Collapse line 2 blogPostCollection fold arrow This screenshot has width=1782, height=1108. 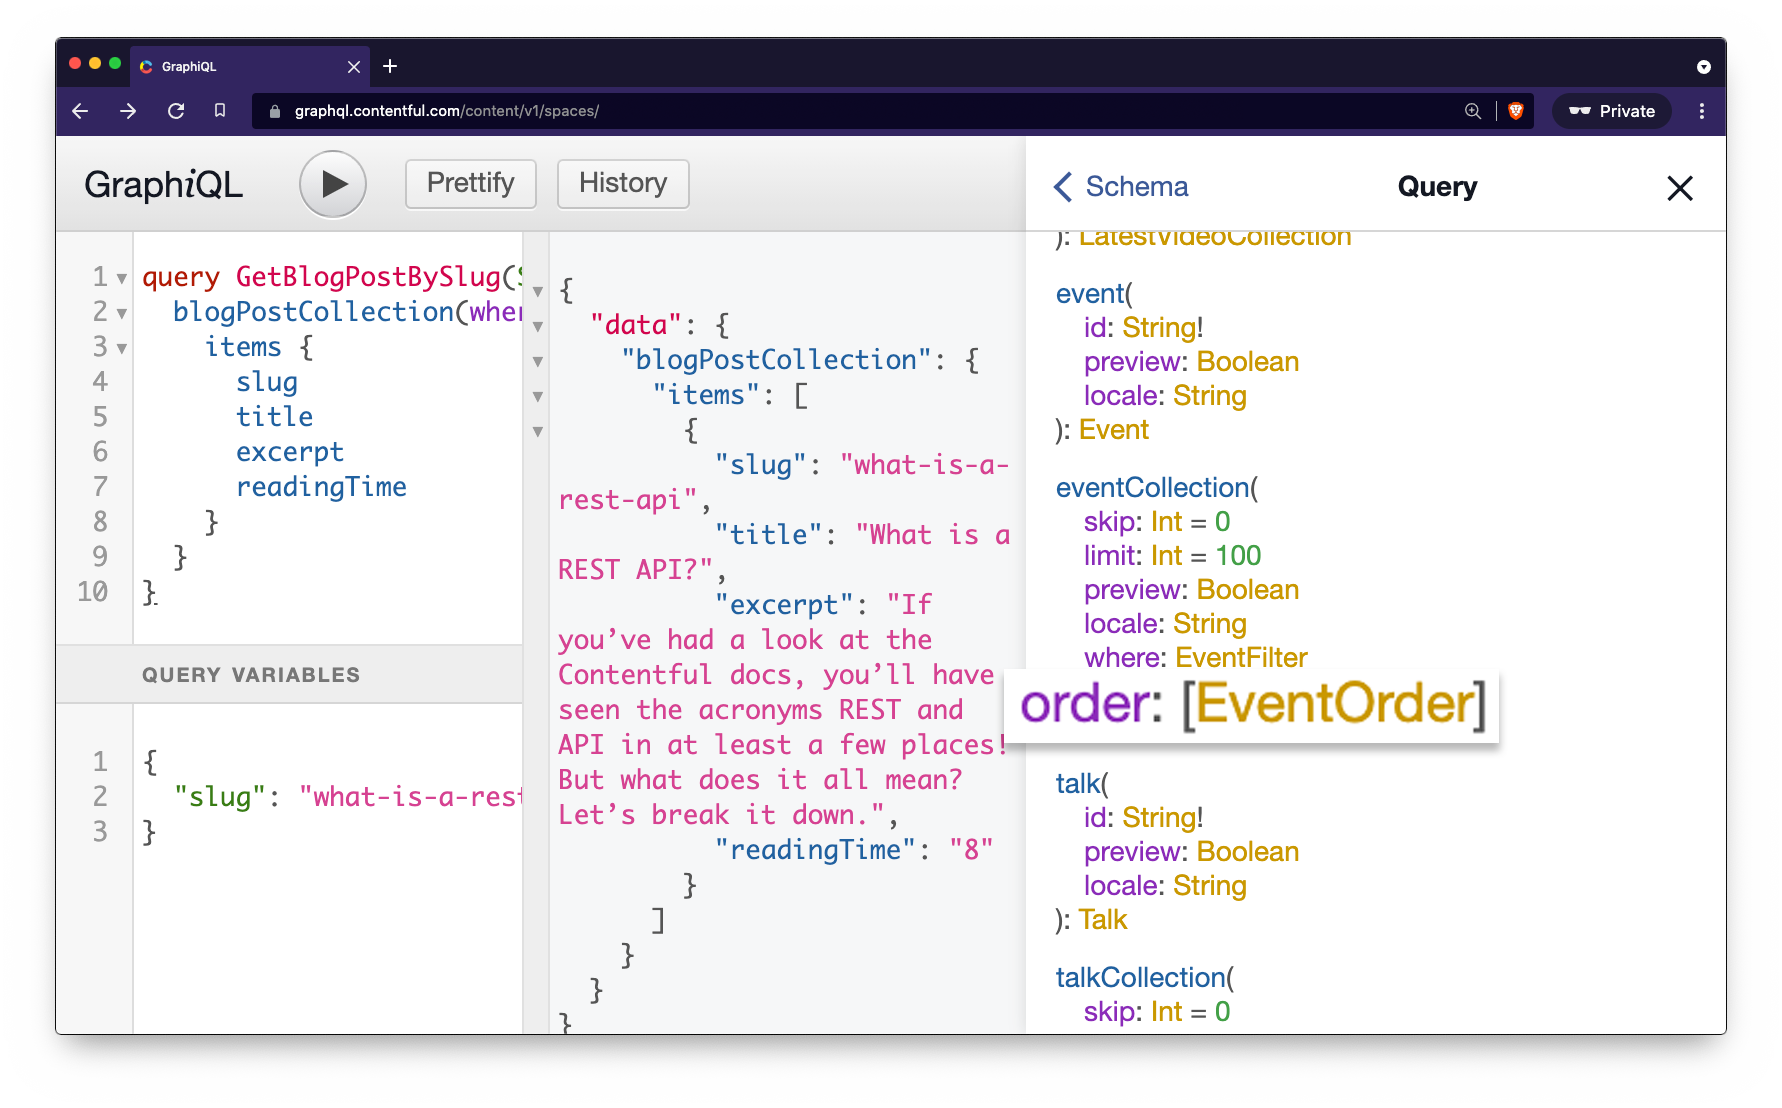(x=122, y=313)
